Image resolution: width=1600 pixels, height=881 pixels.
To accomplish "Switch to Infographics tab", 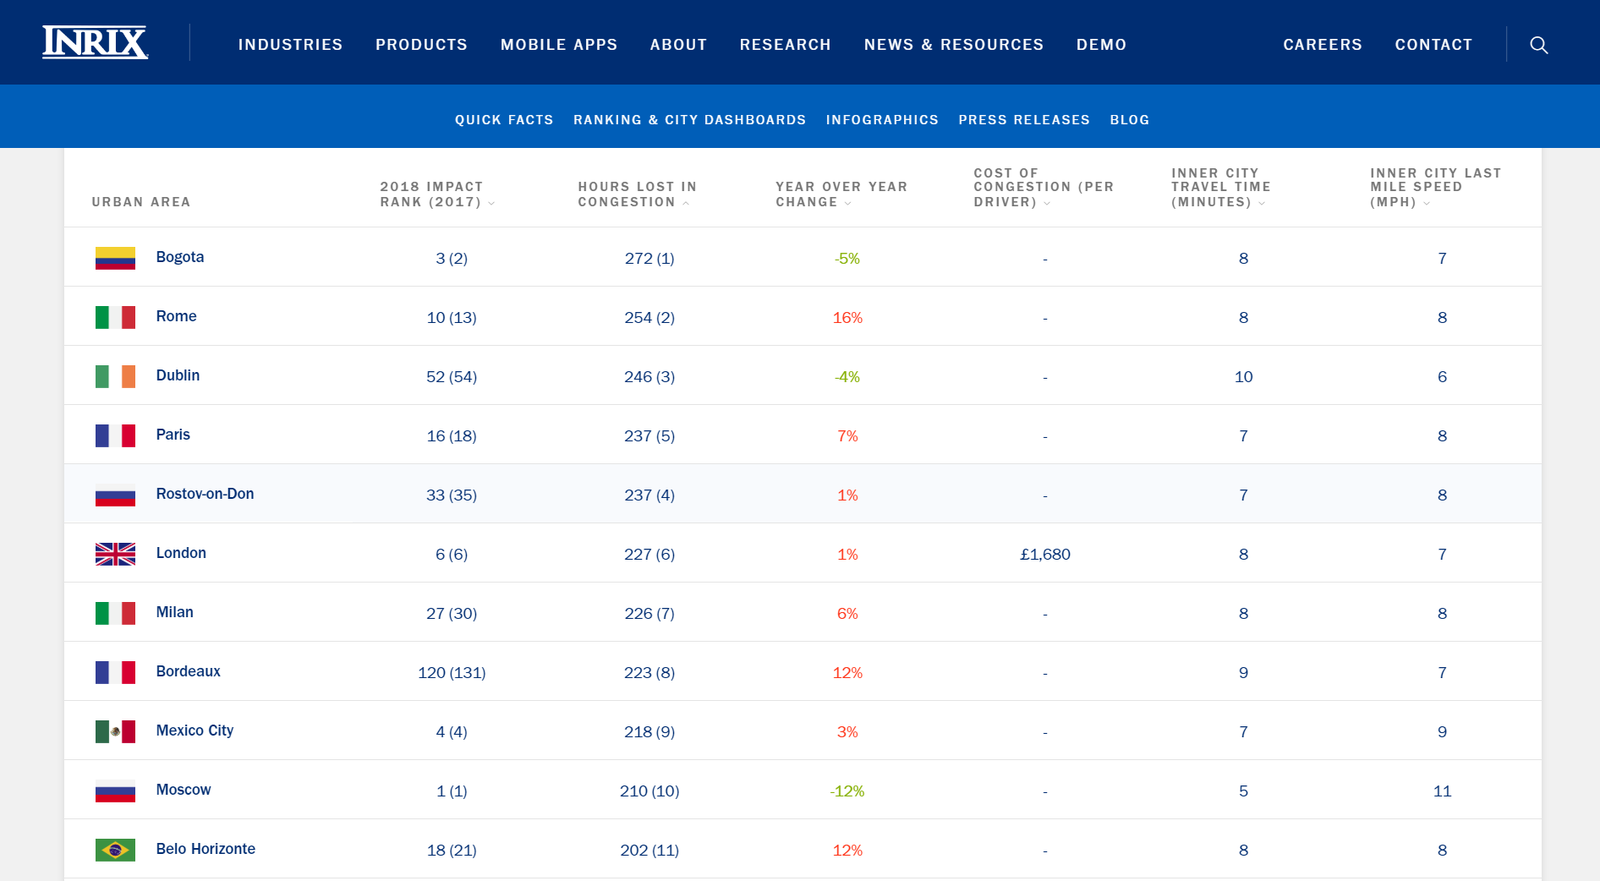I will (882, 120).
